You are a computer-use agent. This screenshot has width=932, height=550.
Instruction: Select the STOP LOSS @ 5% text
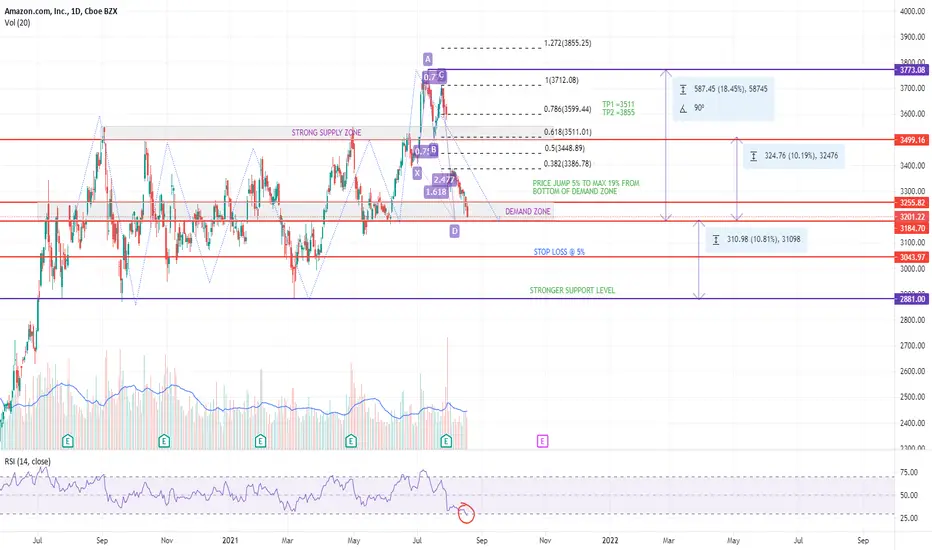point(559,252)
